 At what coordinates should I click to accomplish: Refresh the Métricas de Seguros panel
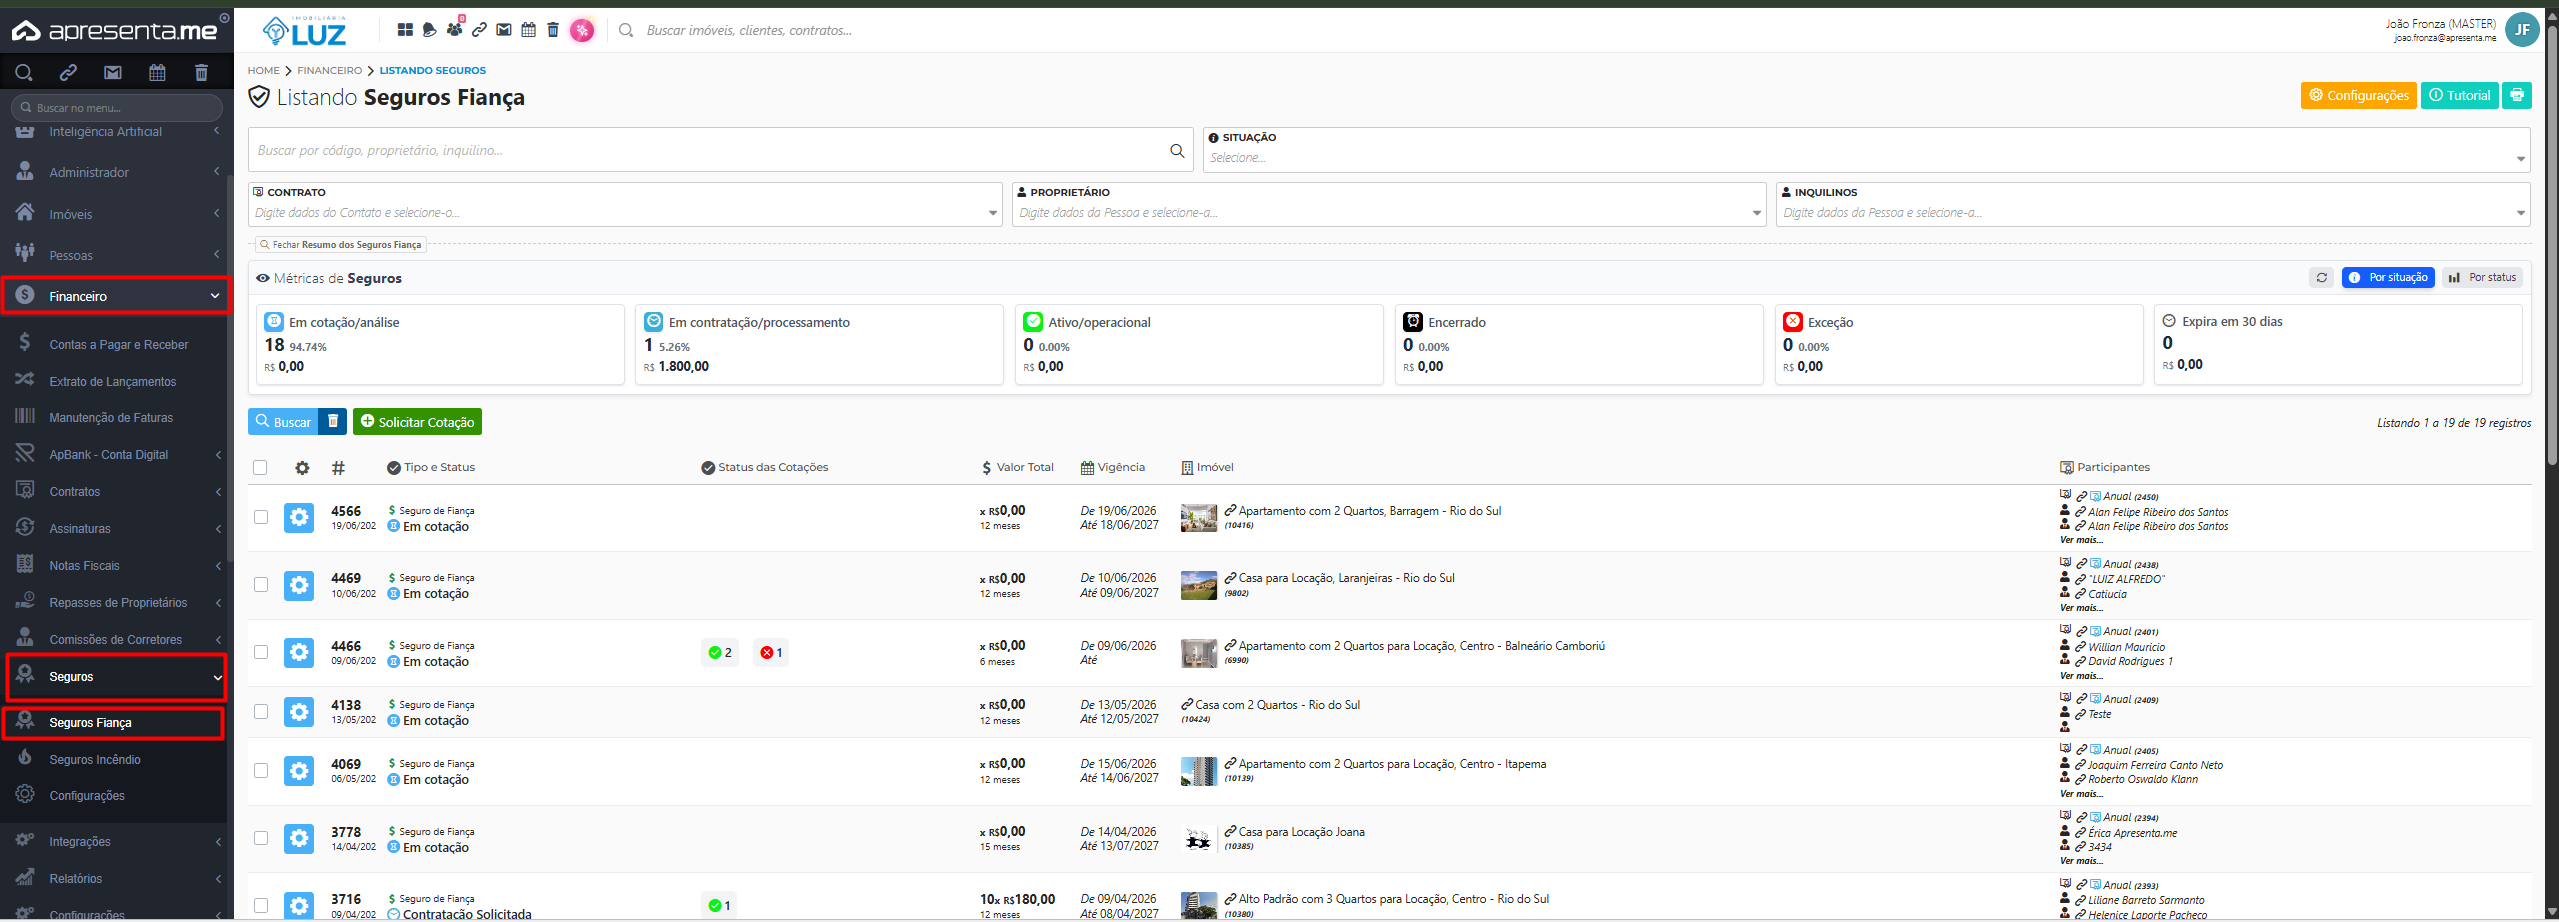click(2321, 278)
